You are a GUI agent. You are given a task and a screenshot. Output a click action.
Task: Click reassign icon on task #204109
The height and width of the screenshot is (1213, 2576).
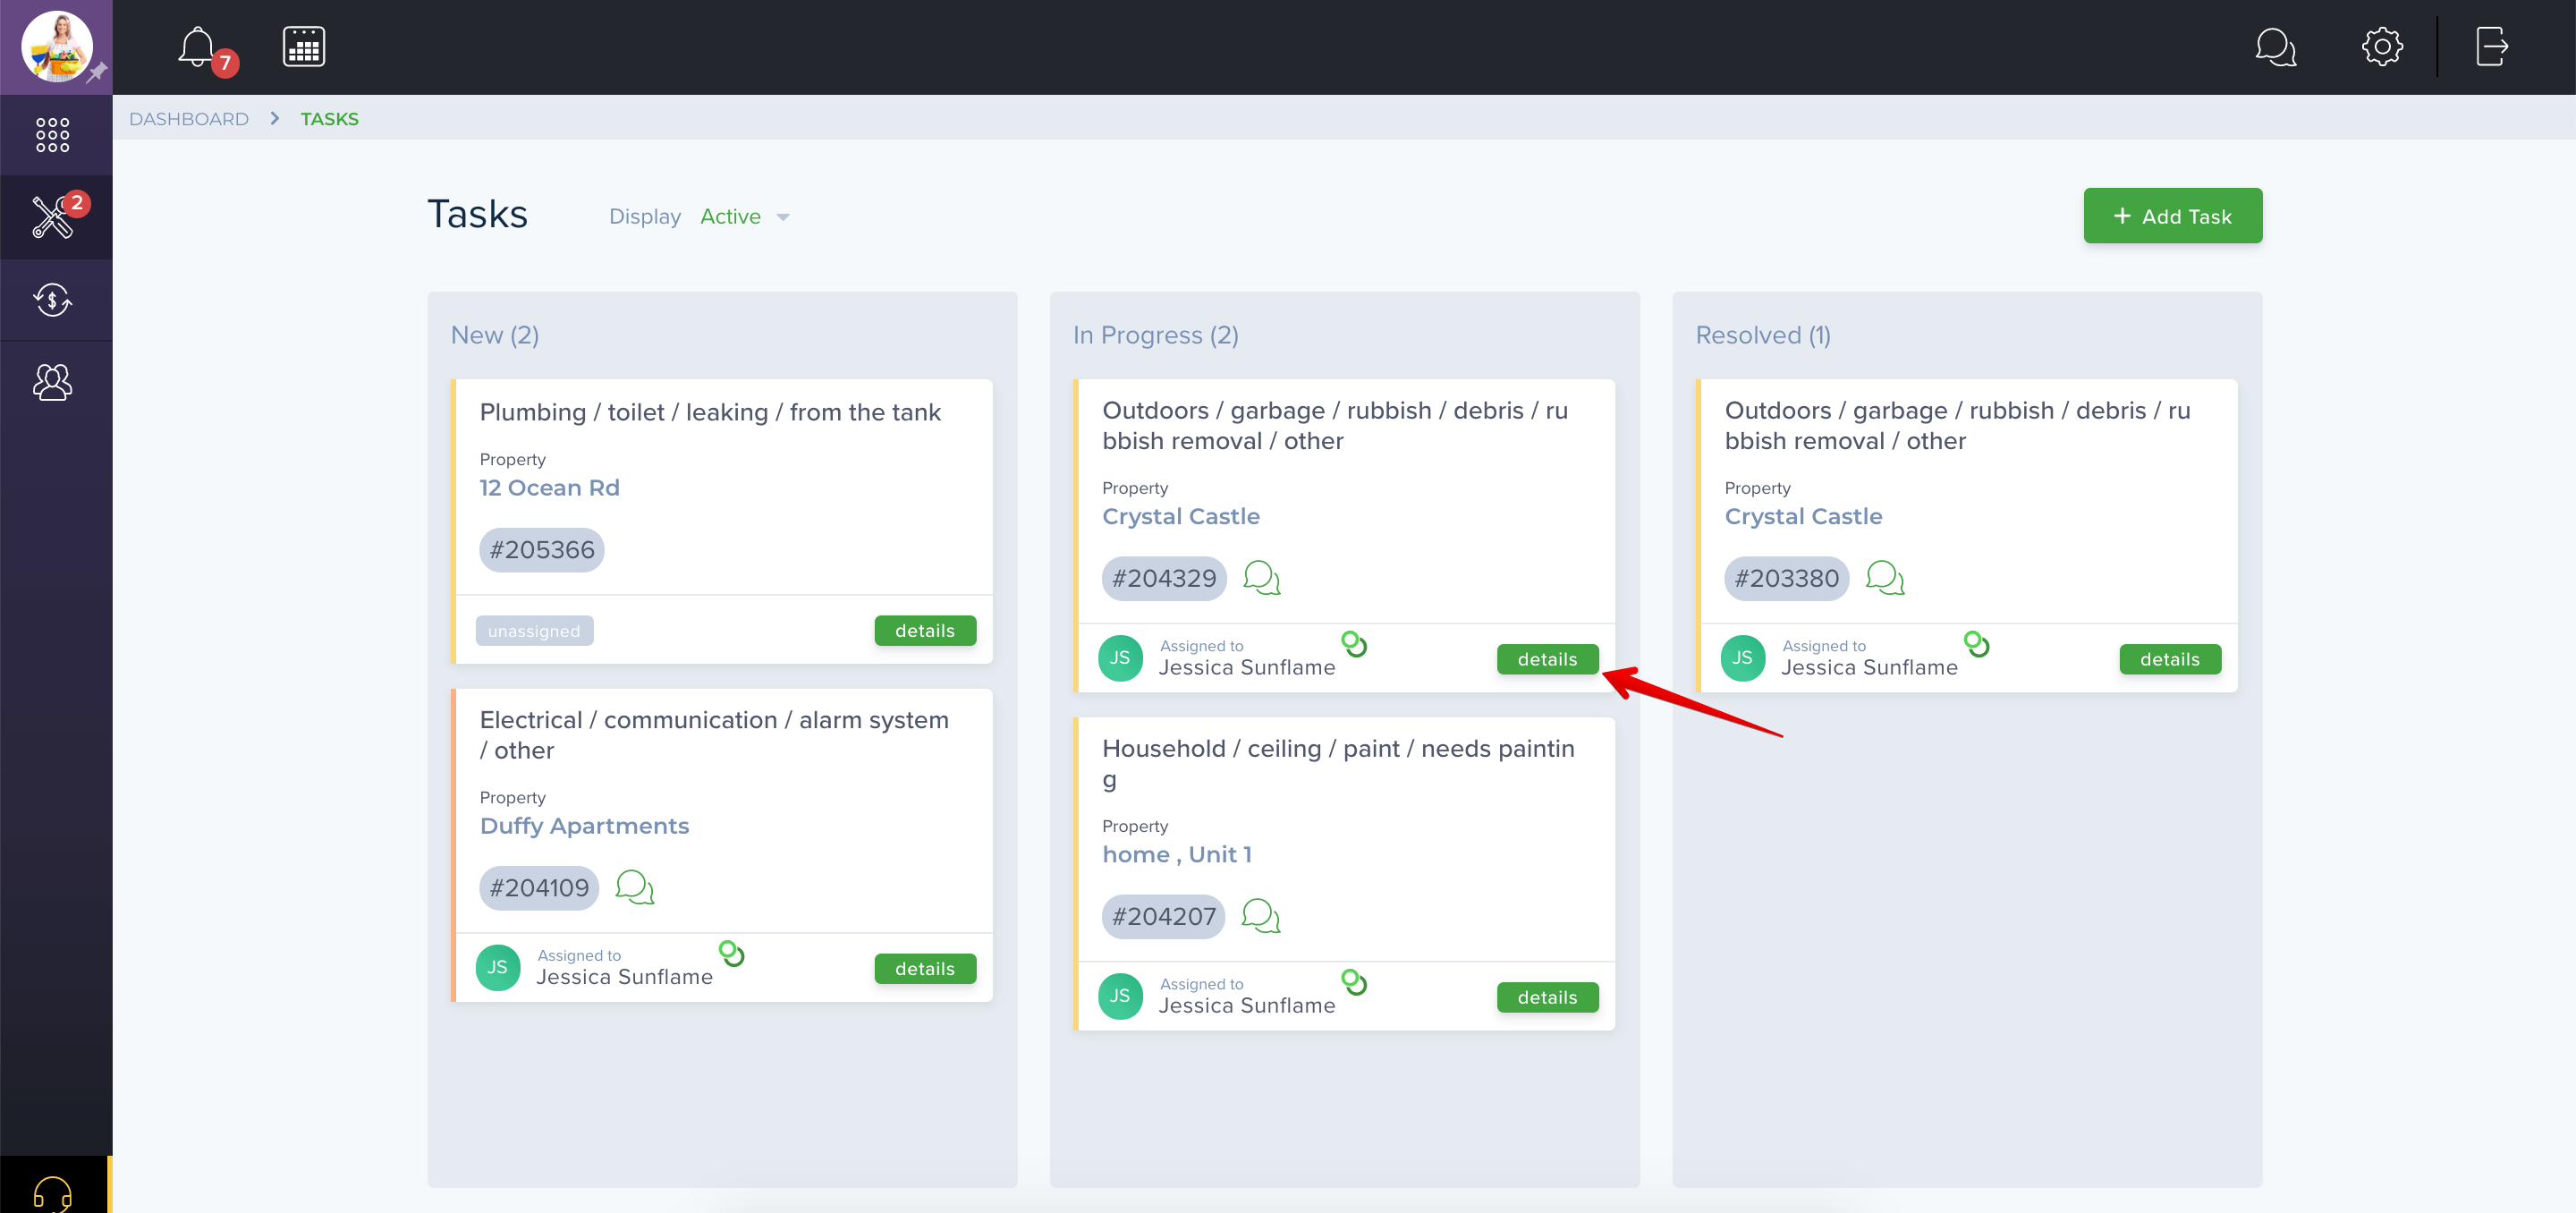tap(732, 953)
